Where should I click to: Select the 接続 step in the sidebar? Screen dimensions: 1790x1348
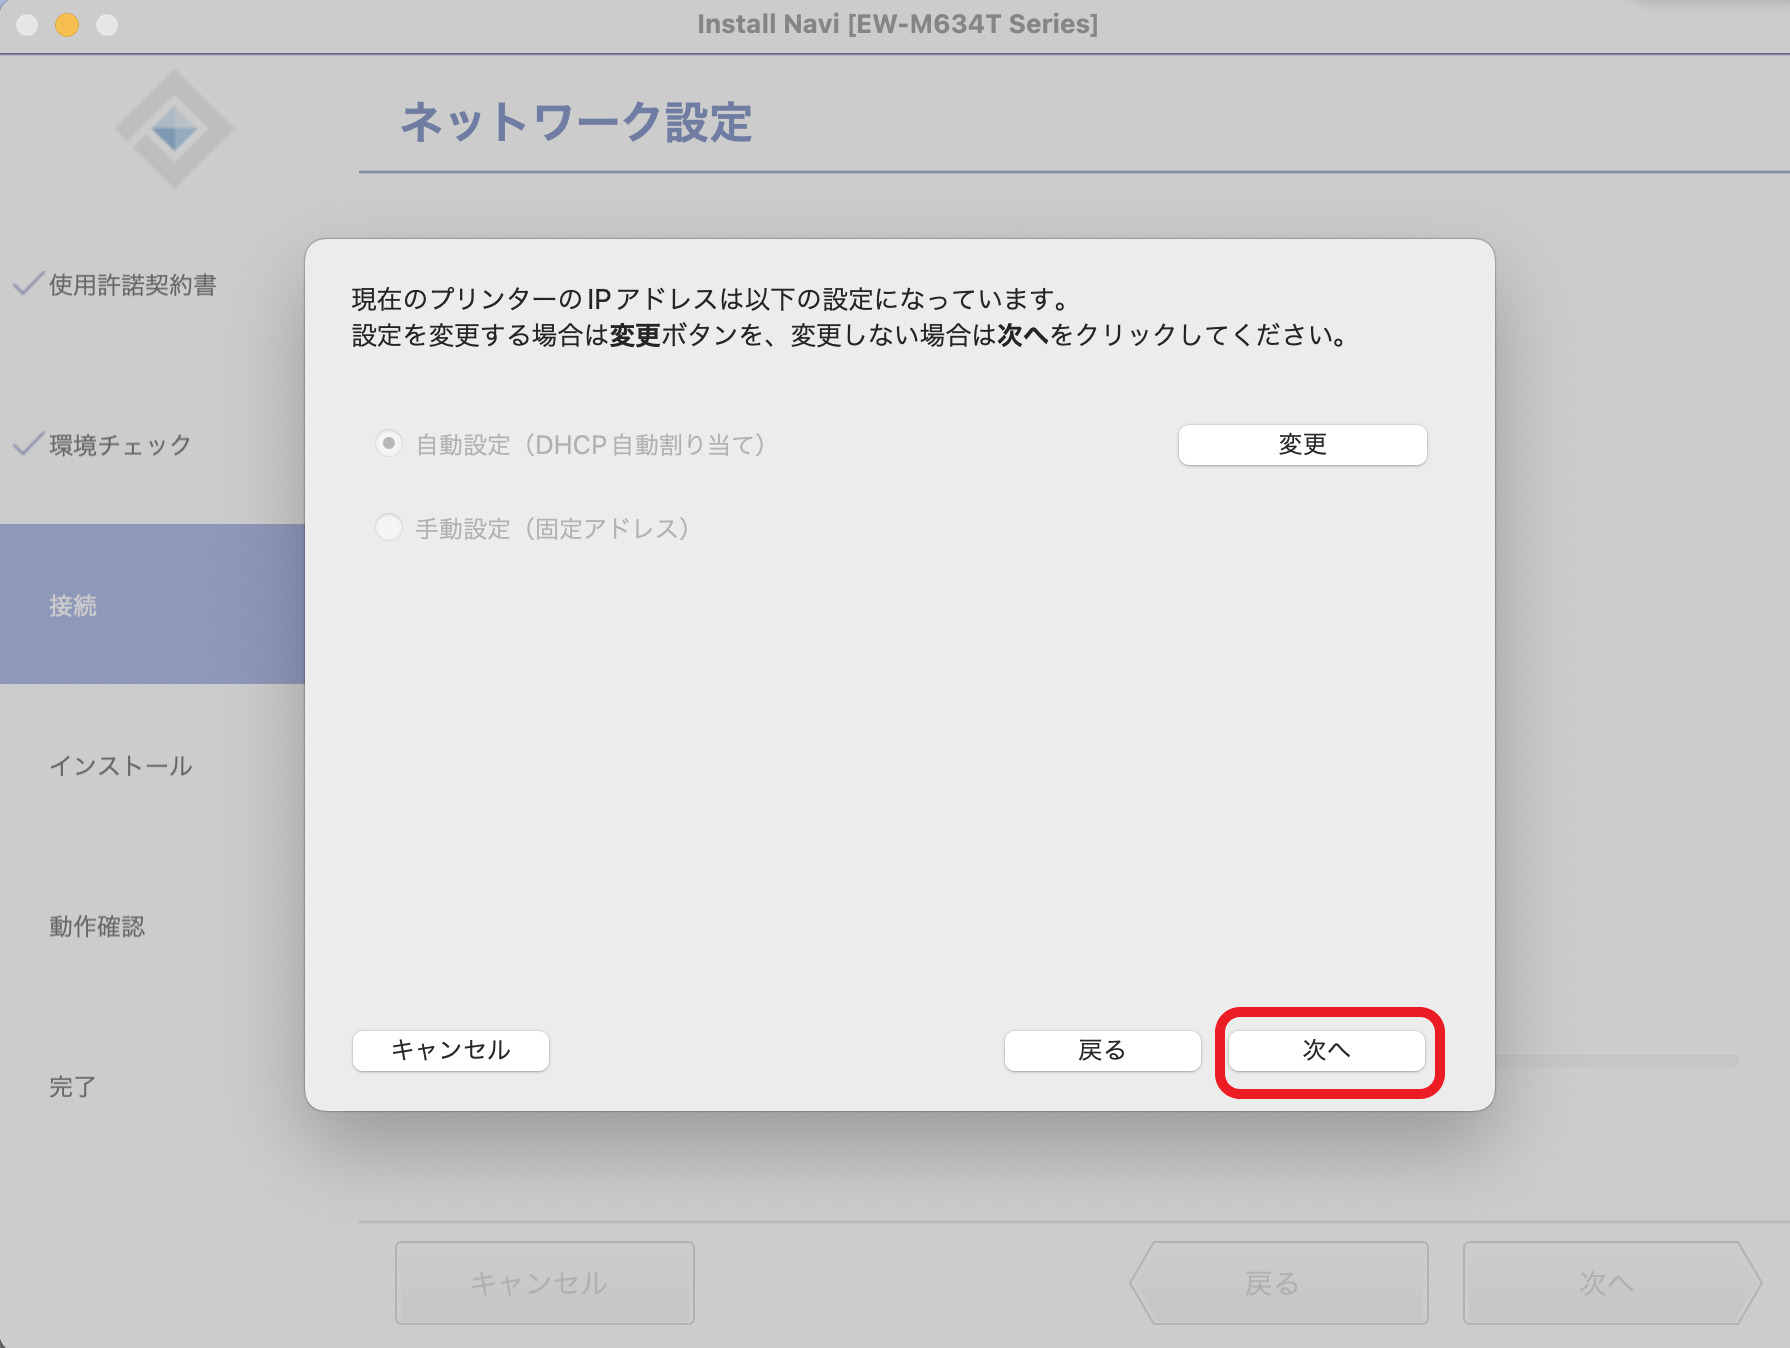point(73,605)
